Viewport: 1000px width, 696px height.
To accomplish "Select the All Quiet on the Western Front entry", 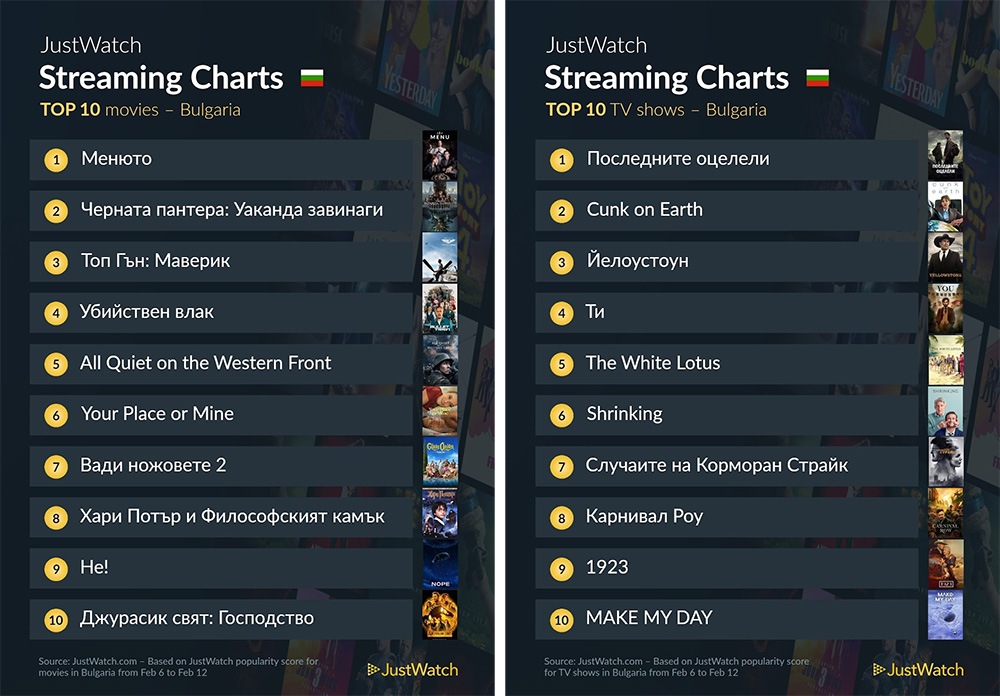I will coord(221,364).
